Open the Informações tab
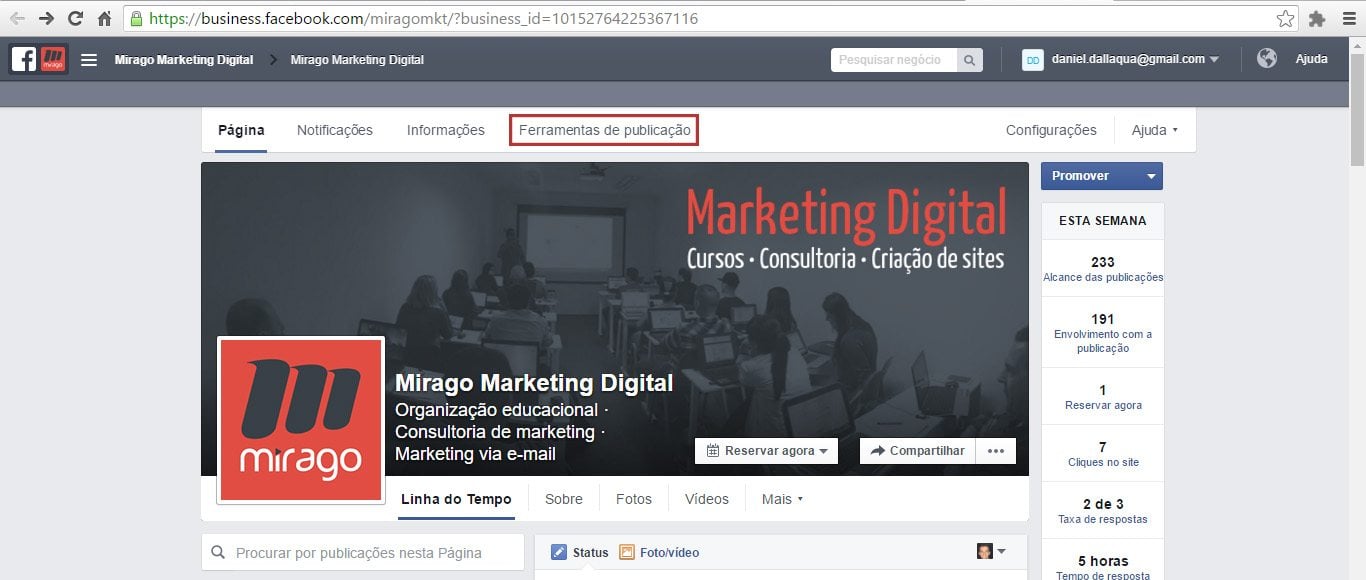 click(446, 130)
